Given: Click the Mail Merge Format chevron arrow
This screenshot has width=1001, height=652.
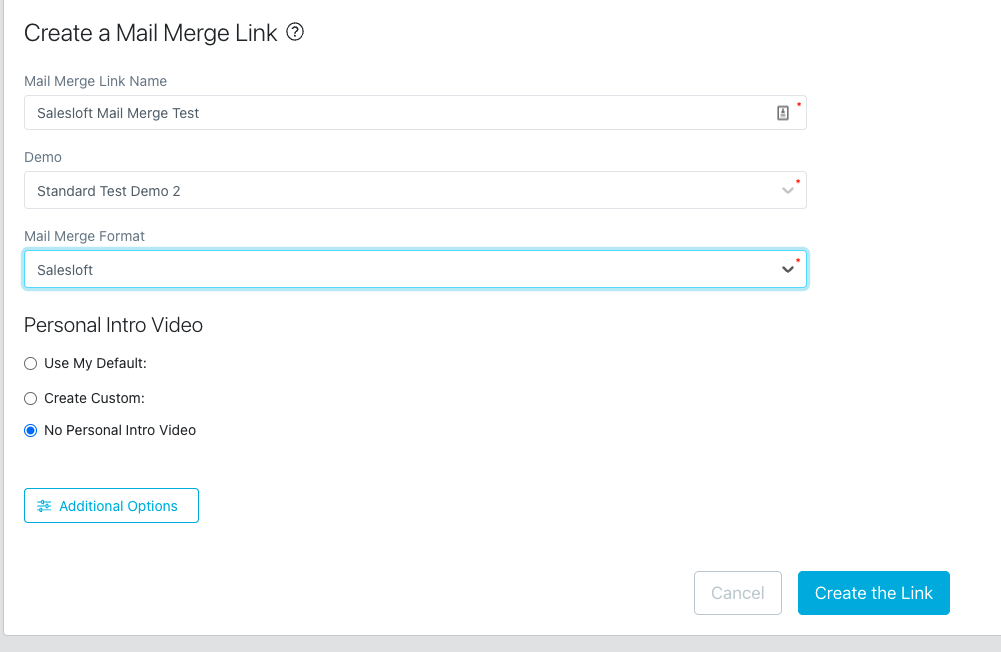Looking at the screenshot, I should (787, 269).
